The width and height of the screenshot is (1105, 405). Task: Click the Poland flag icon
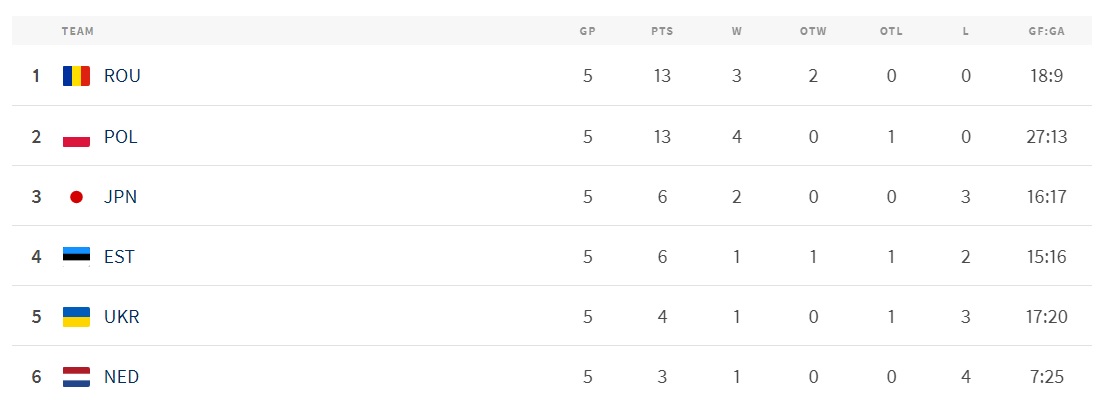pyautogui.click(x=76, y=137)
